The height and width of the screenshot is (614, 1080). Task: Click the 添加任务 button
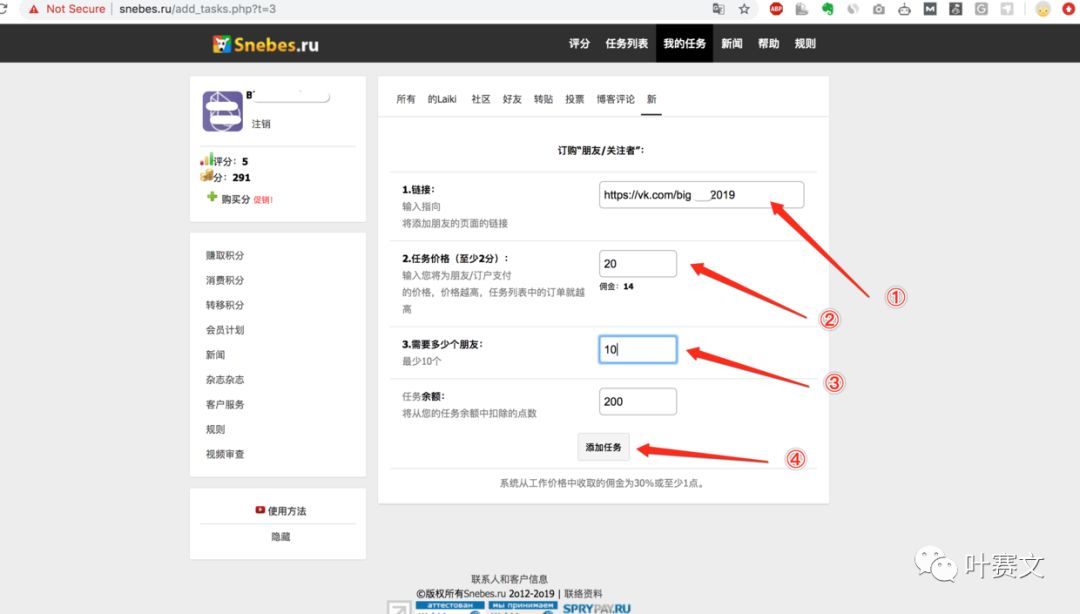point(603,447)
